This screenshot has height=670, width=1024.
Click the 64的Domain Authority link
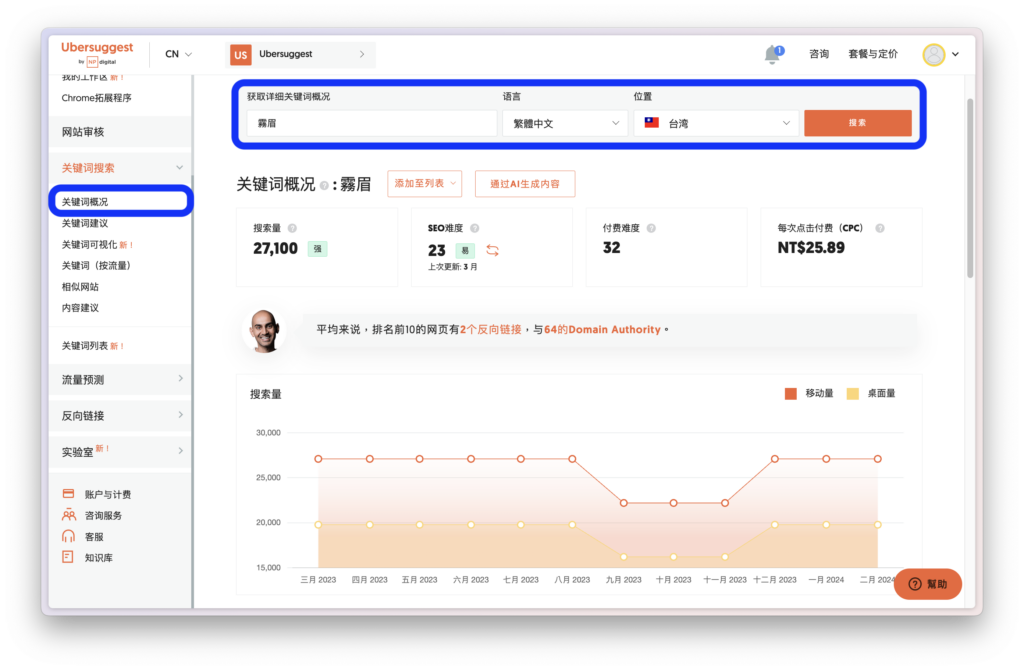pyautogui.click(x=602, y=330)
